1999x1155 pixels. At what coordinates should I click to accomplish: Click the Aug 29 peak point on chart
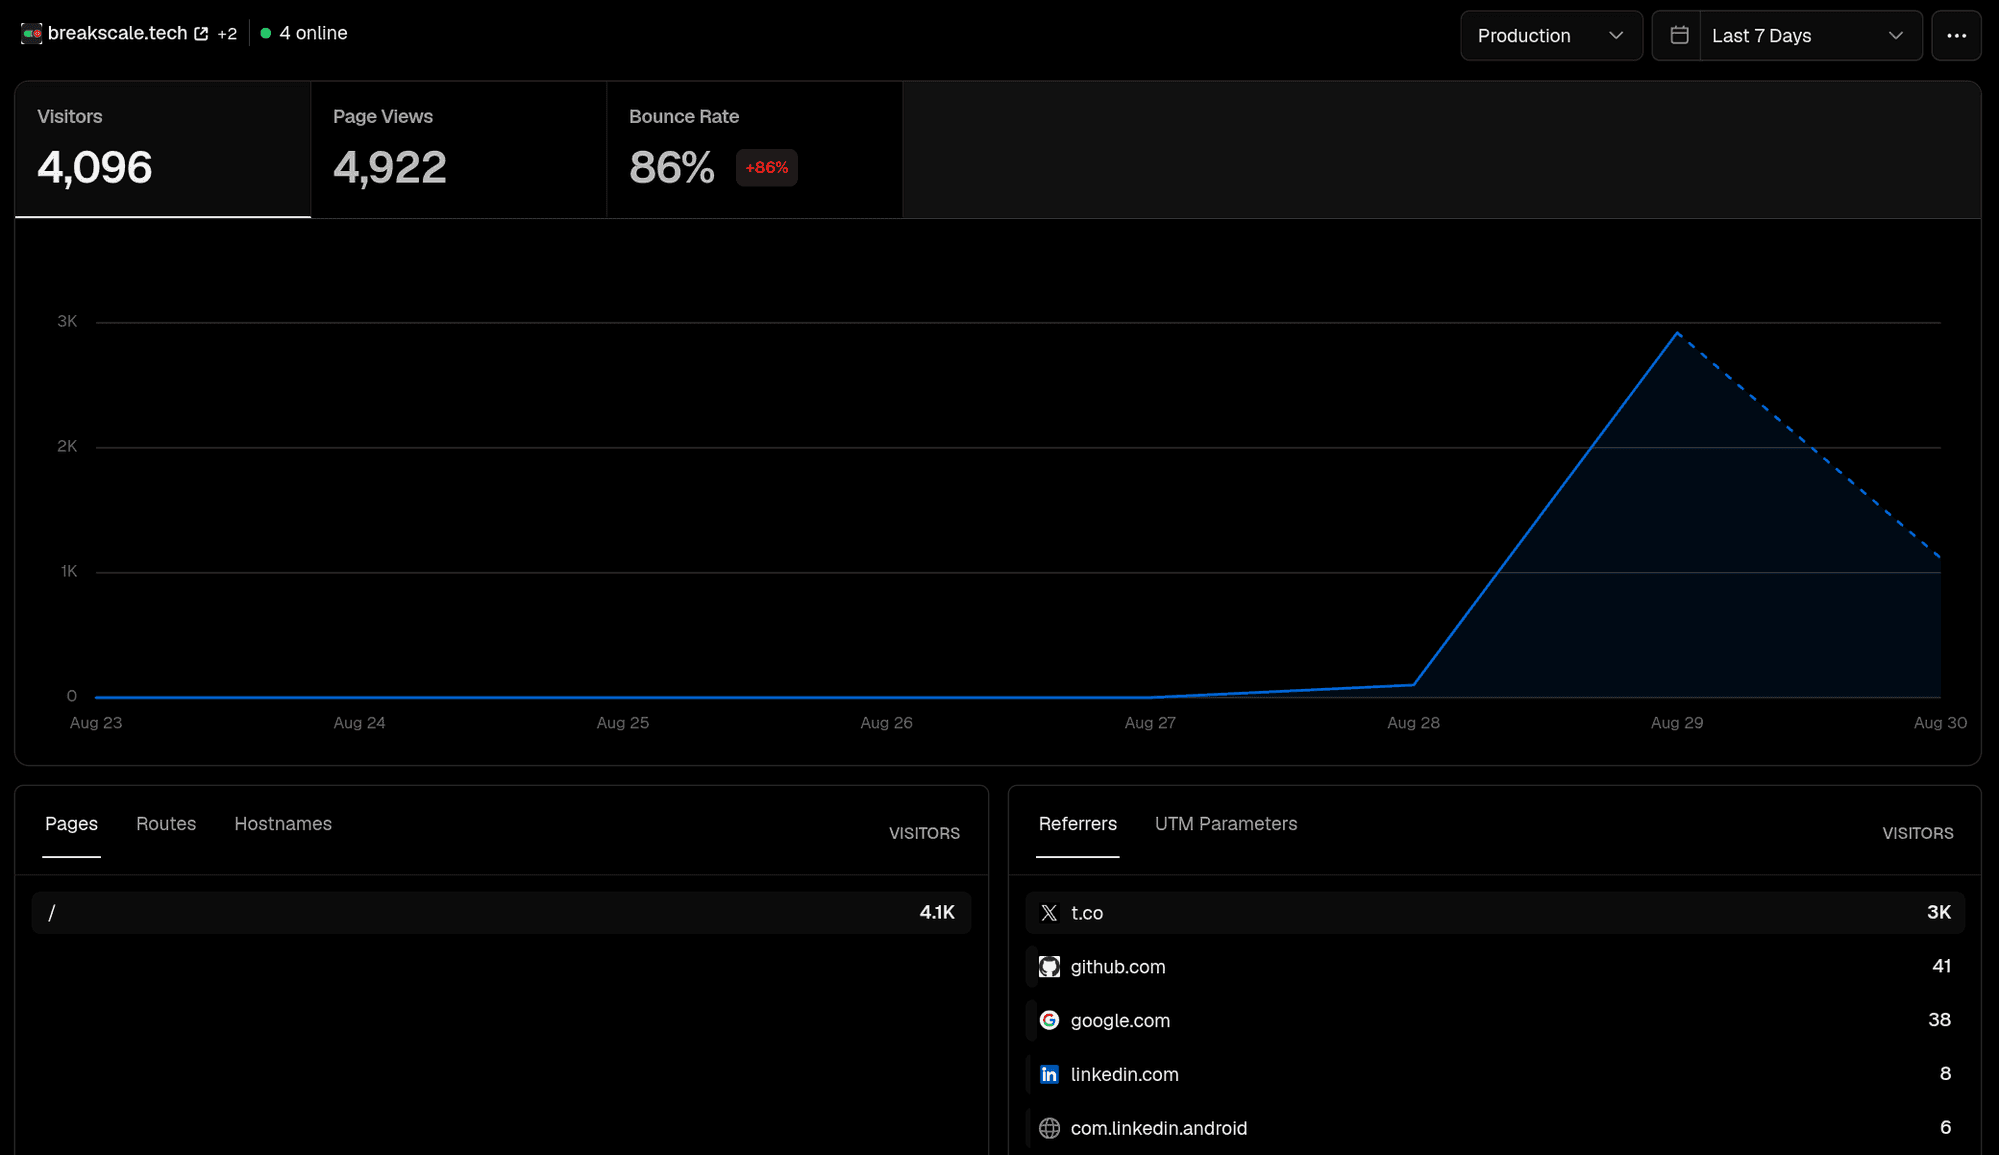(1677, 333)
